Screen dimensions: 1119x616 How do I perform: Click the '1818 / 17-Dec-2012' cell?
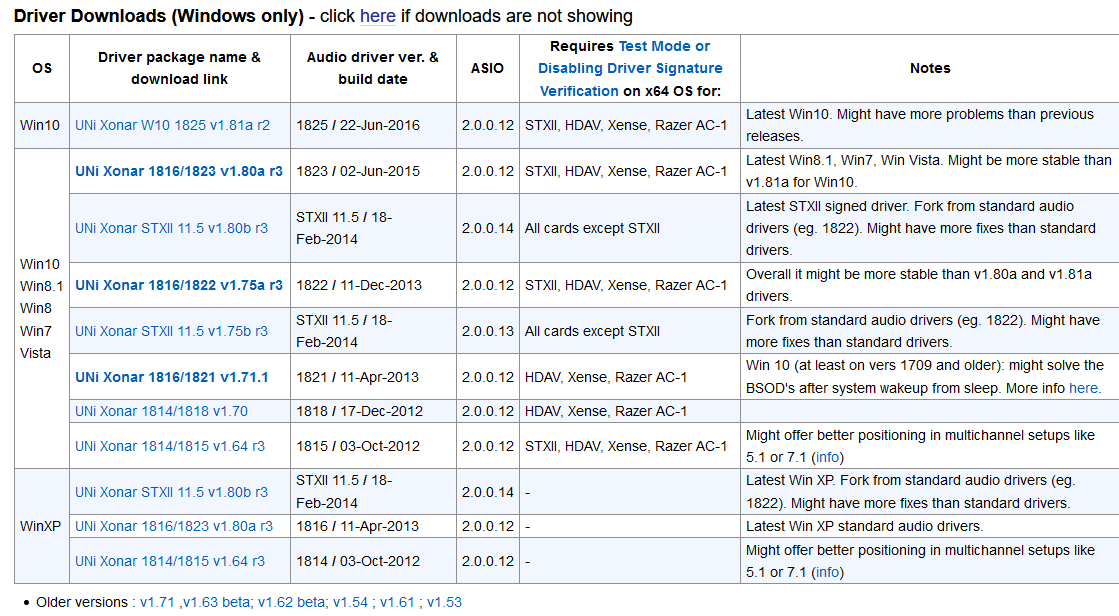tap(373, 411)
